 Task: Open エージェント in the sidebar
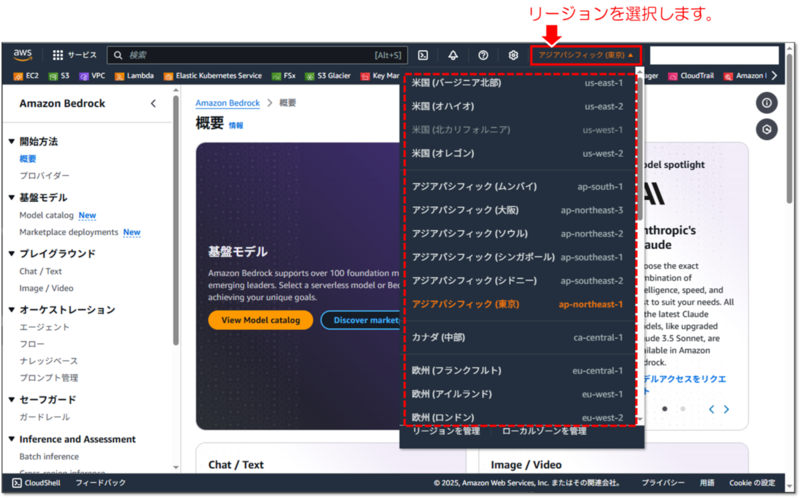pyautogui.click(x=44, y=327)
